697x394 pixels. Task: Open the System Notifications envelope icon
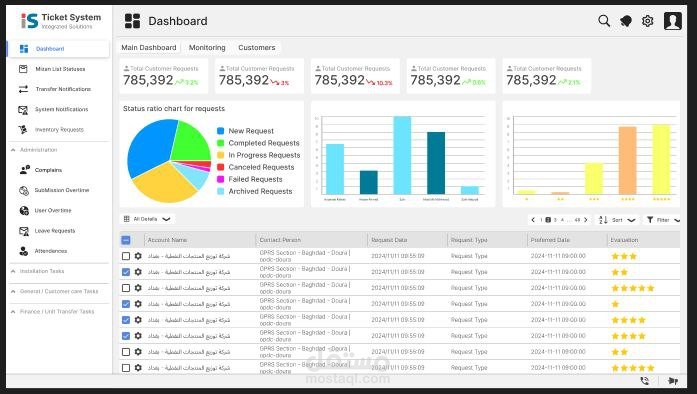click(23, 109)
